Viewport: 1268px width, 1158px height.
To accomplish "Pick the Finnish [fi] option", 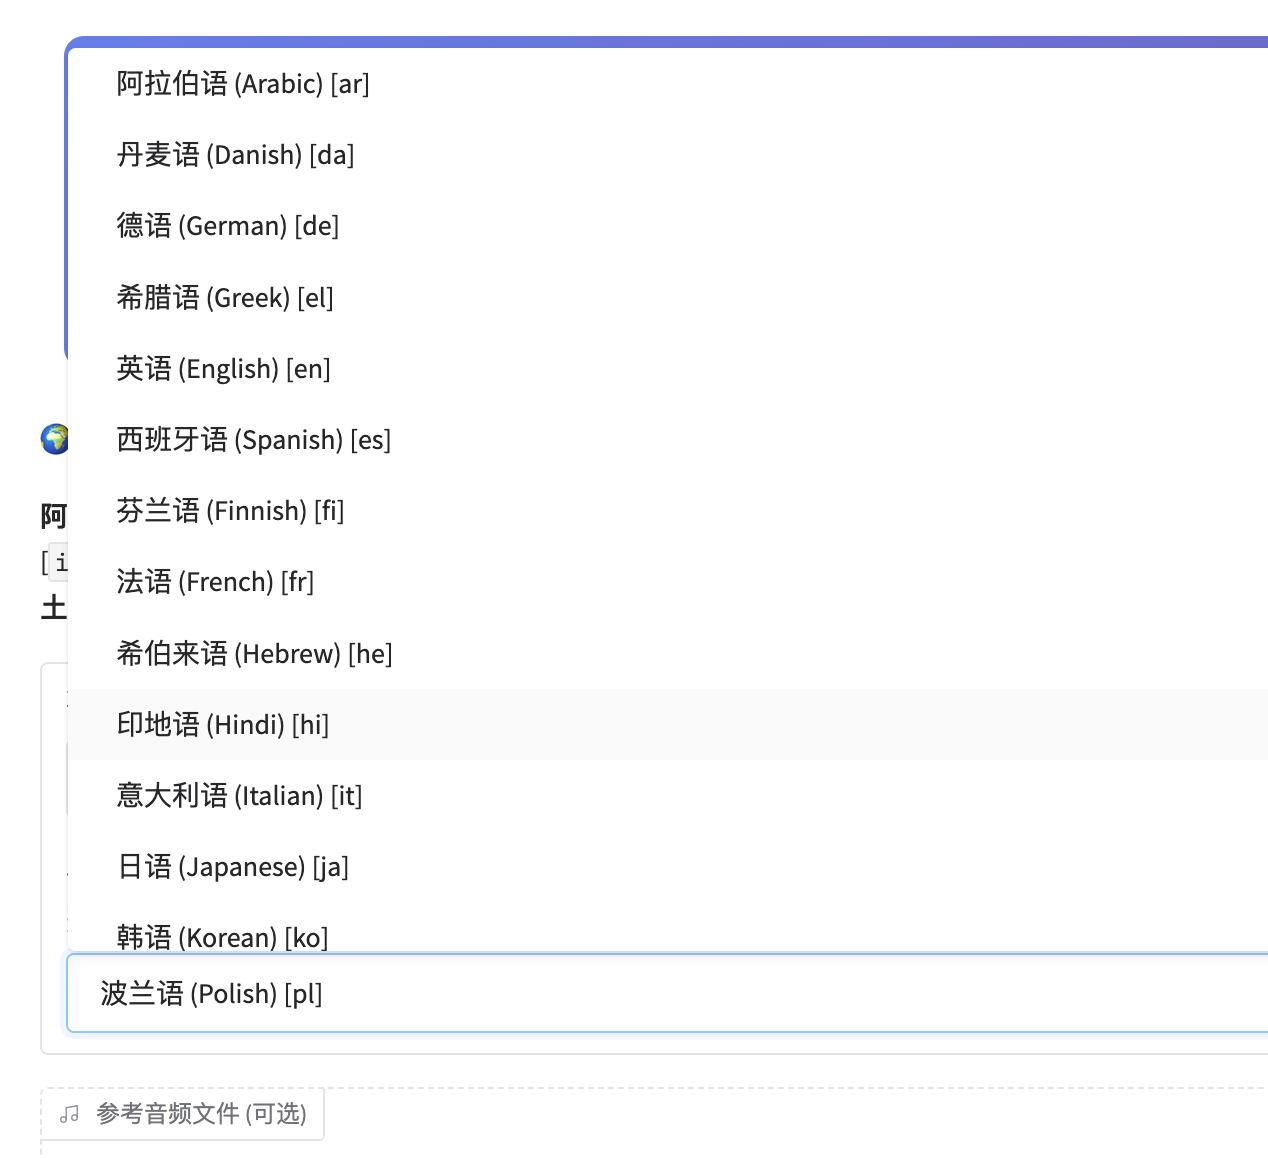I will pyautogui.click(x=231, y=511).
